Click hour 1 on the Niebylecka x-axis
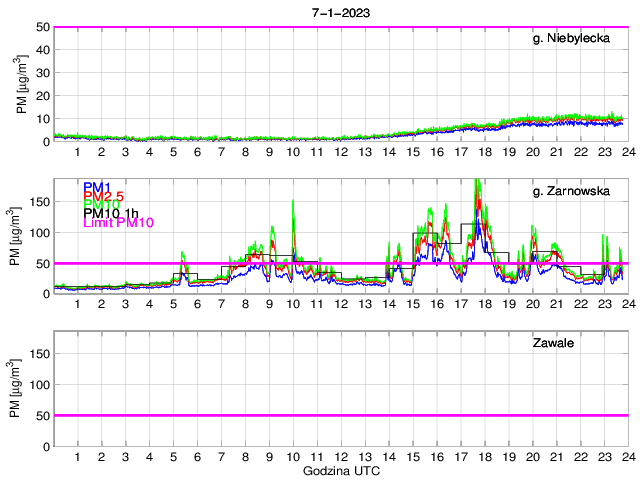This screenshot has width=640, height=480. pyautogui.click(x=78, y=152)
